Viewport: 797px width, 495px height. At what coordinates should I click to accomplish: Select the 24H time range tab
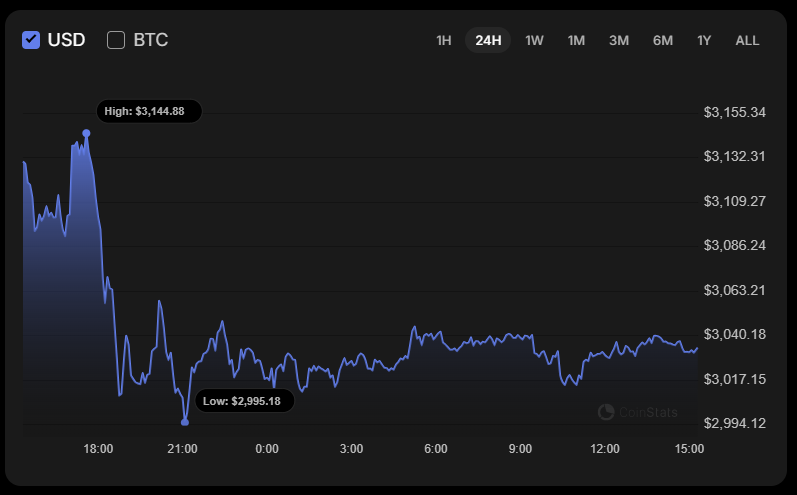[x=488, y=40]
